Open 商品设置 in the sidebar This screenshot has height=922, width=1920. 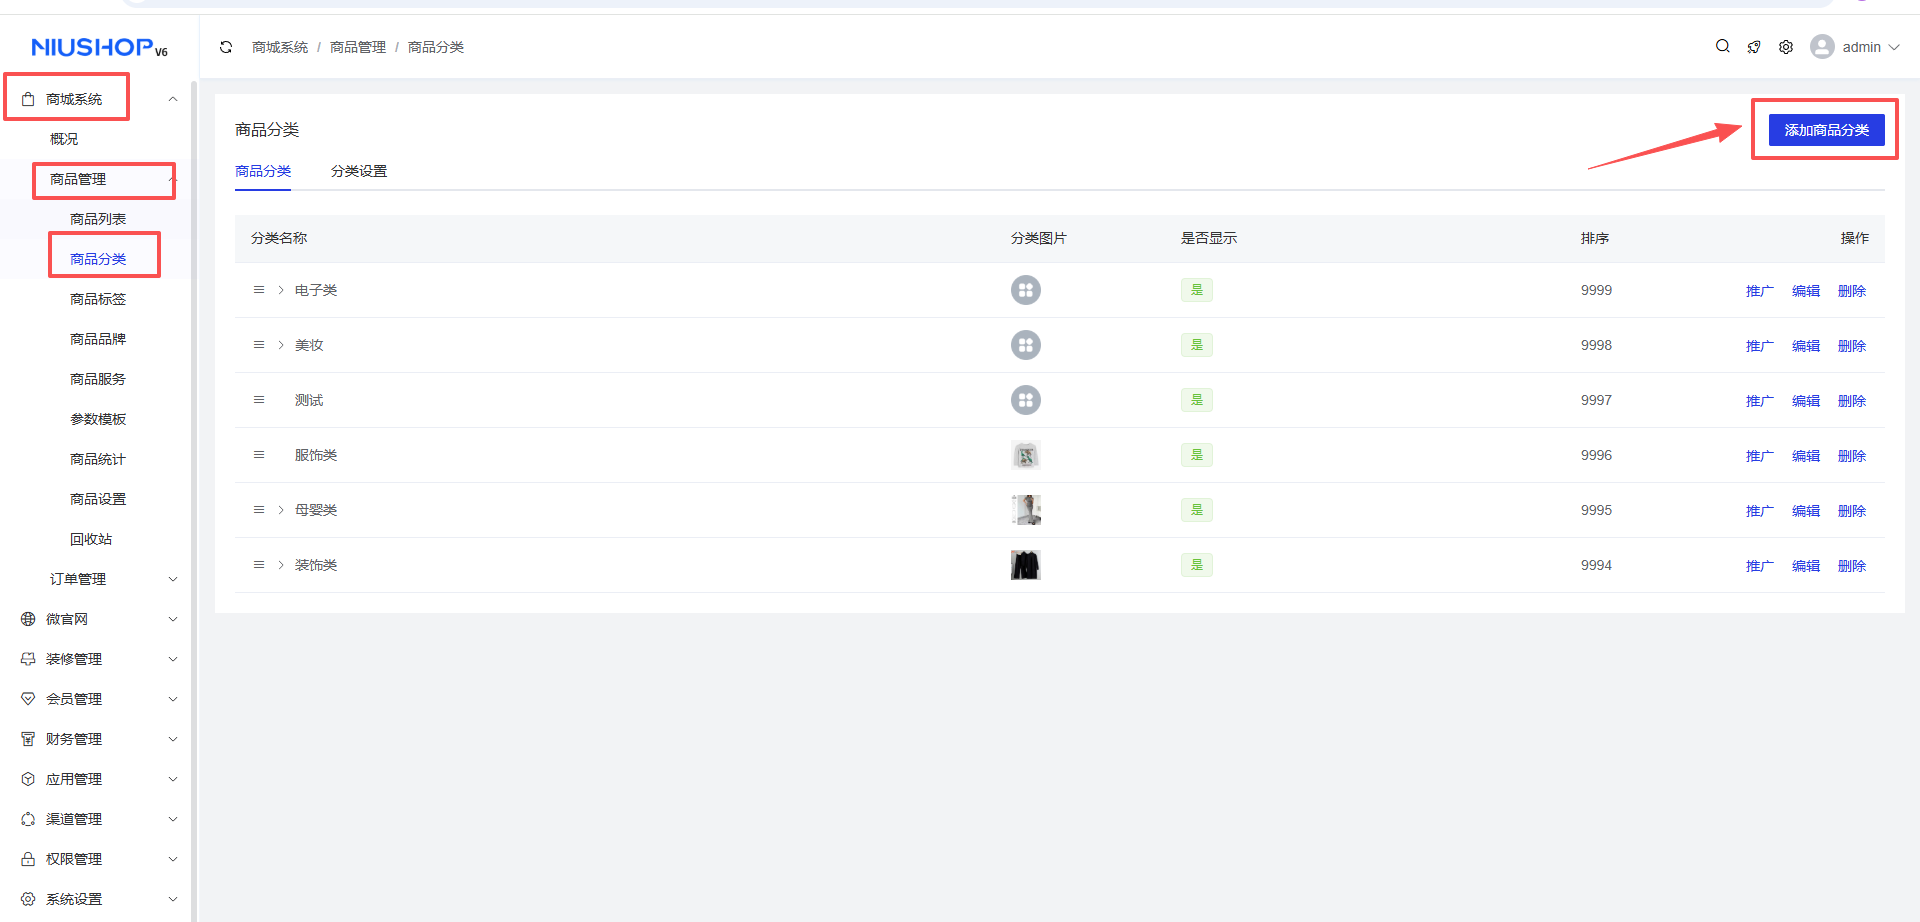98,499
